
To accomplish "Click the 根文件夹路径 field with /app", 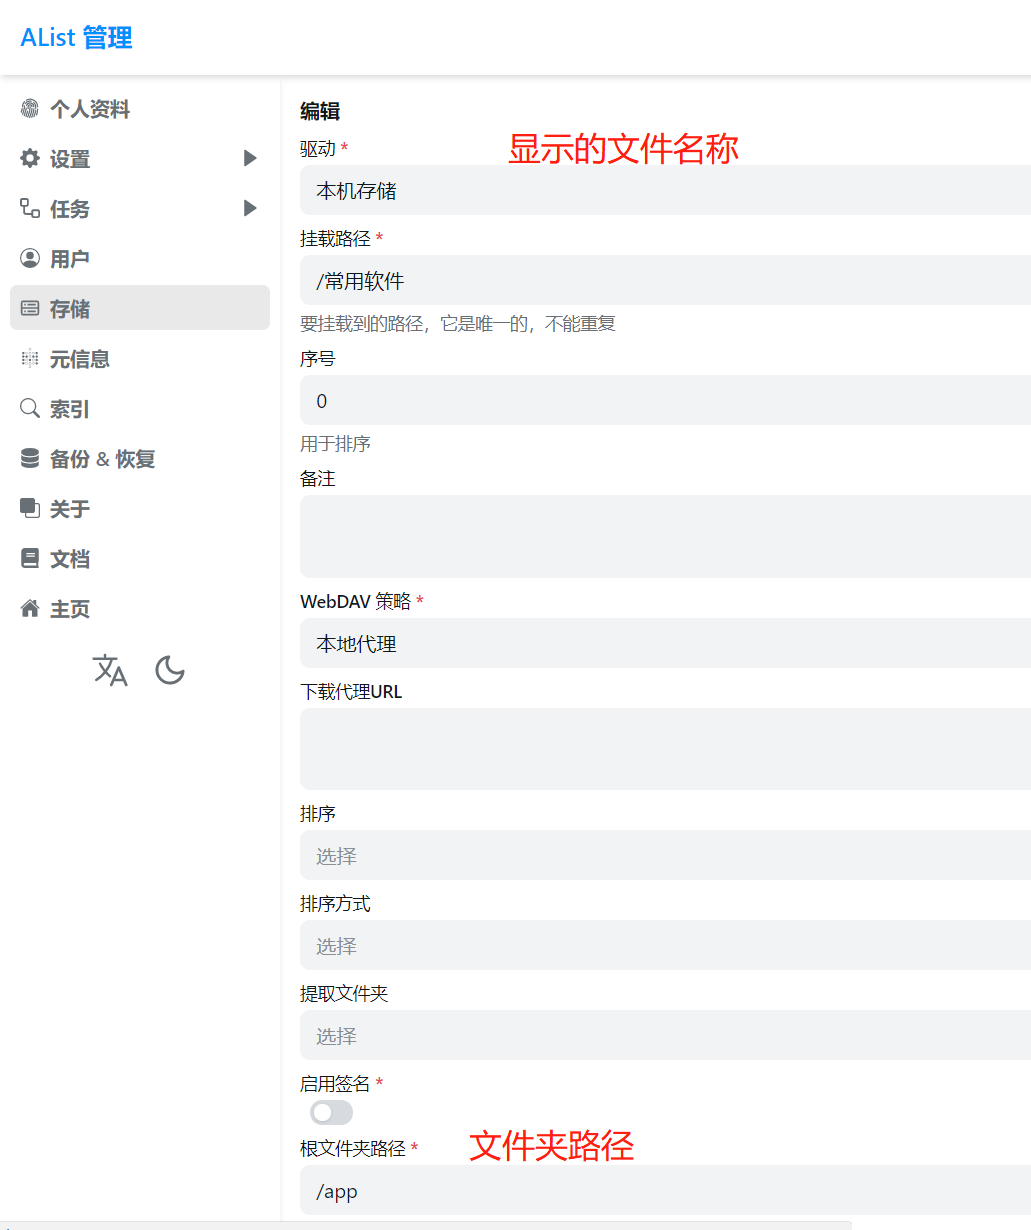I will pyautogui.click(x=665, y=1190).
